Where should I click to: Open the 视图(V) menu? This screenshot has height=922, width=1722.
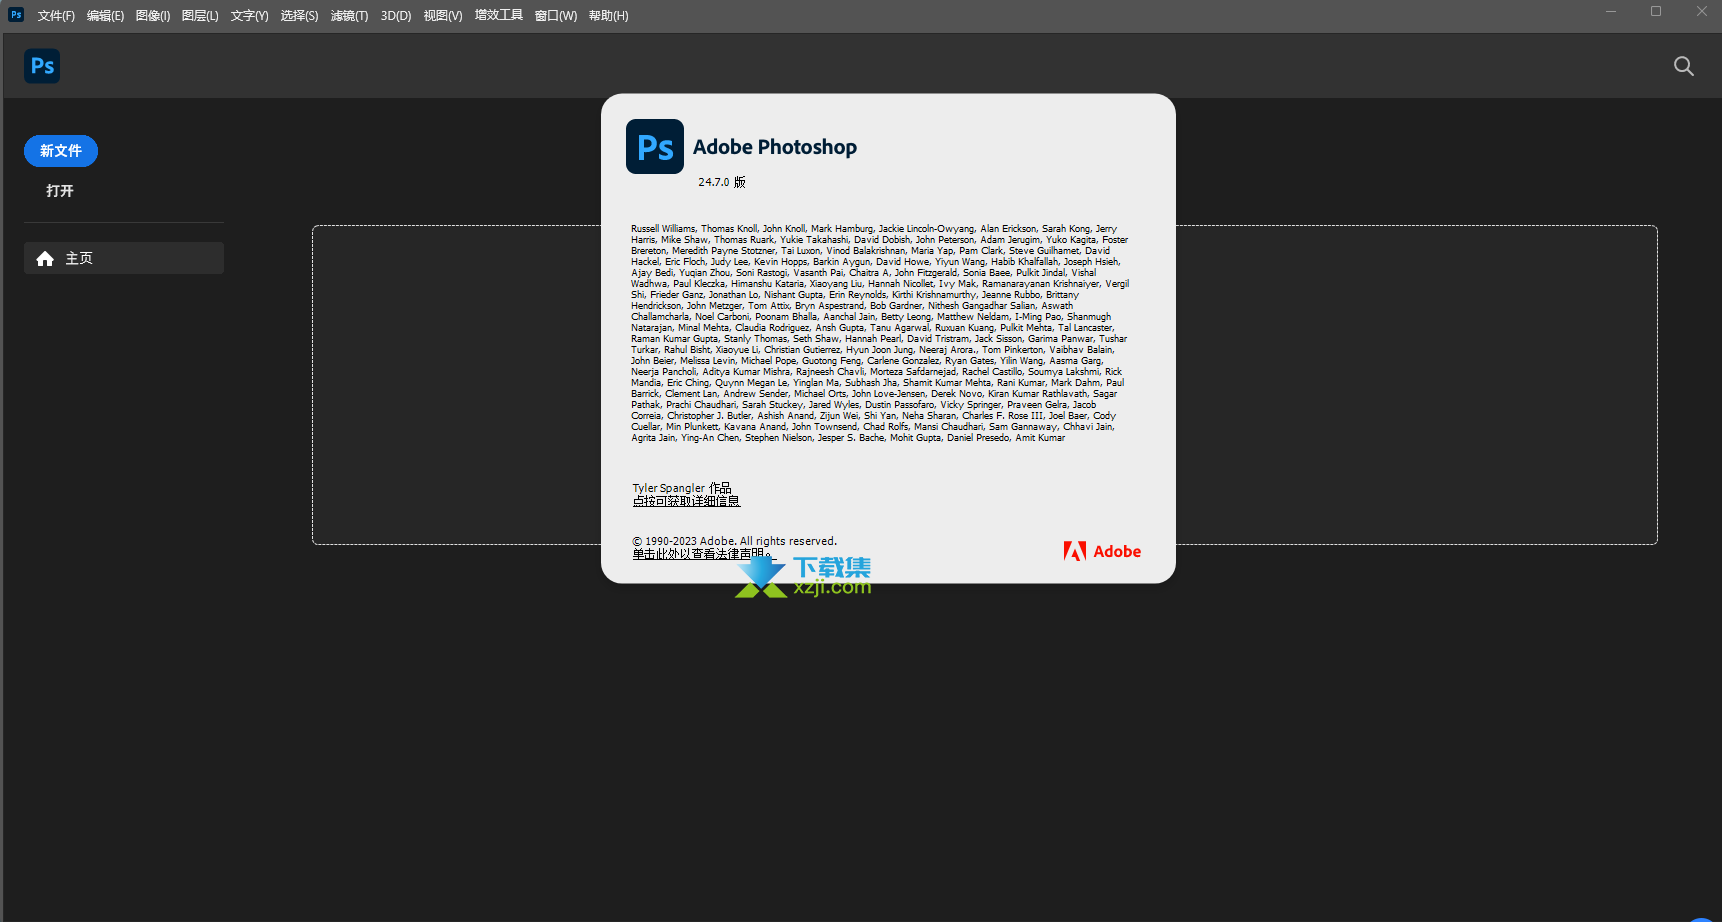click(443, 16)
